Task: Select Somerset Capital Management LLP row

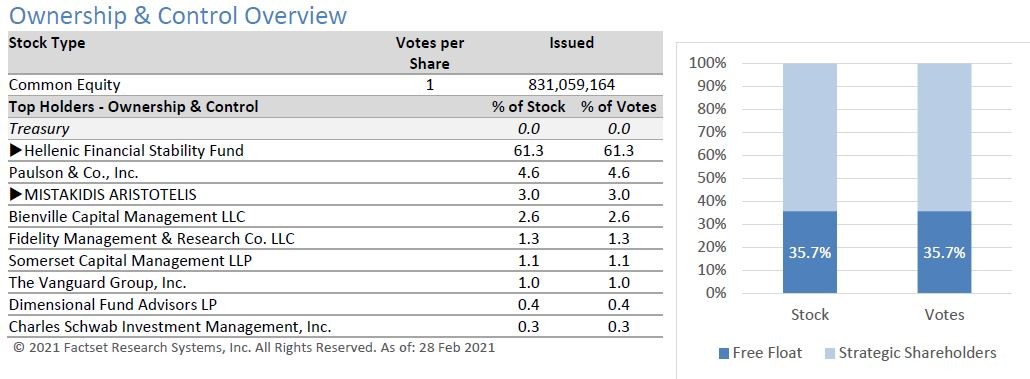Action: 335,261
